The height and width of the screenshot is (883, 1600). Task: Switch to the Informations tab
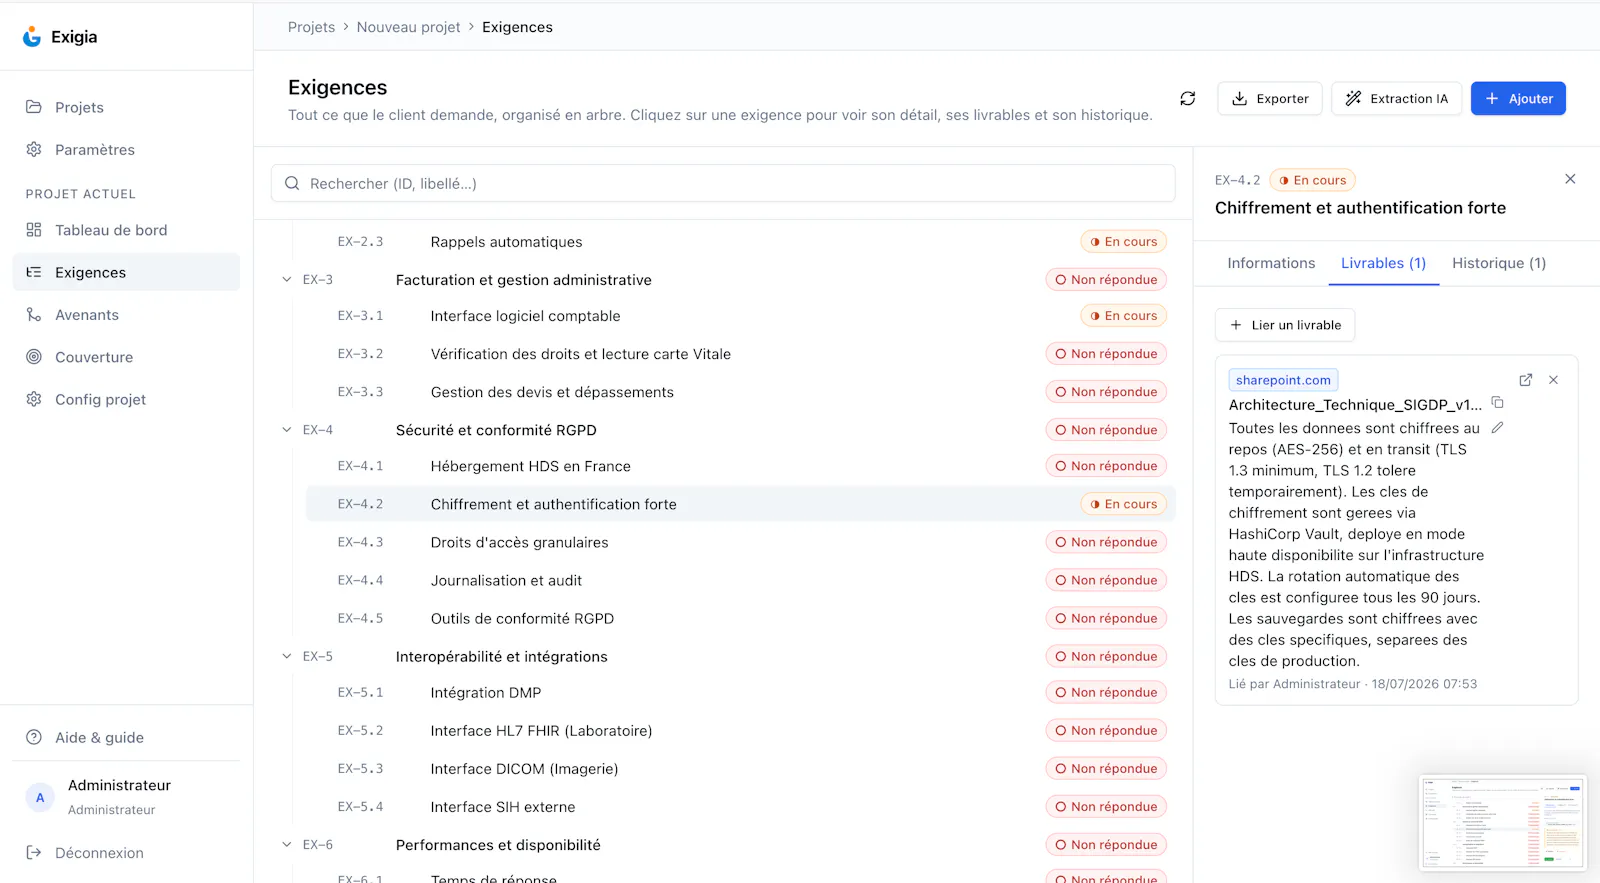[1271, 263]
